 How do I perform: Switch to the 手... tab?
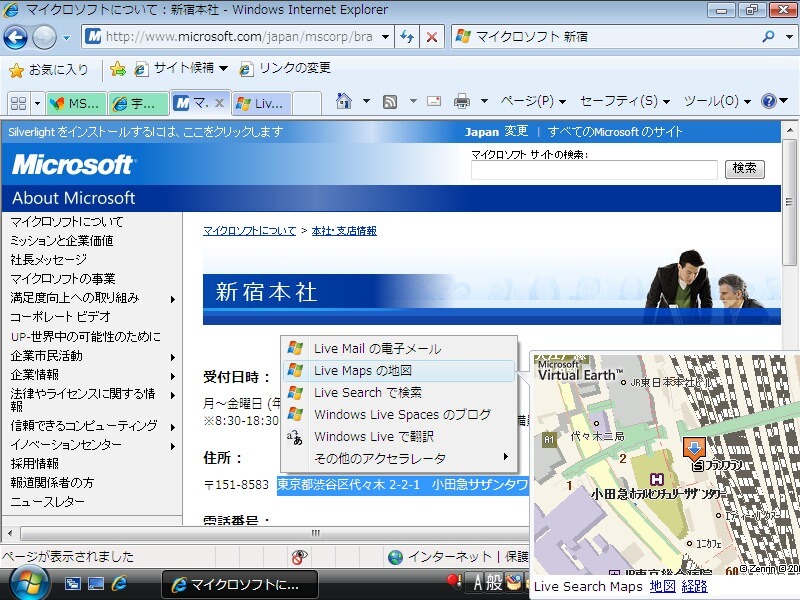click(138, 104)
